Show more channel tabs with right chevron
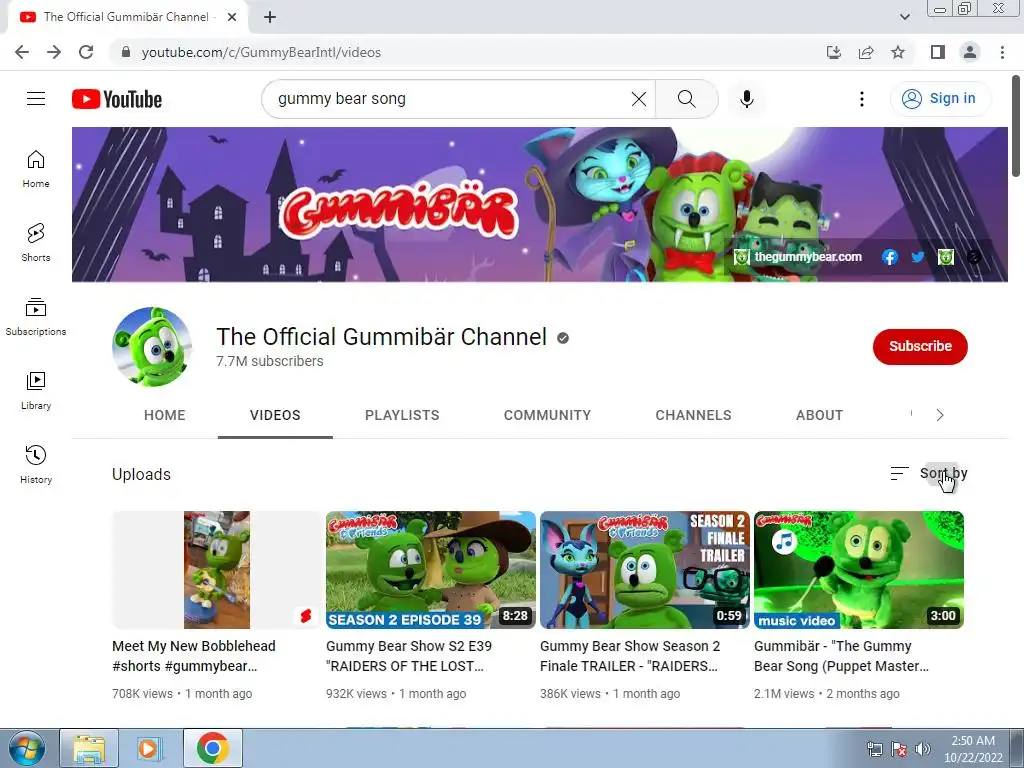Image resolution: width=1024 pixels, height=768 pixels. 940,415
